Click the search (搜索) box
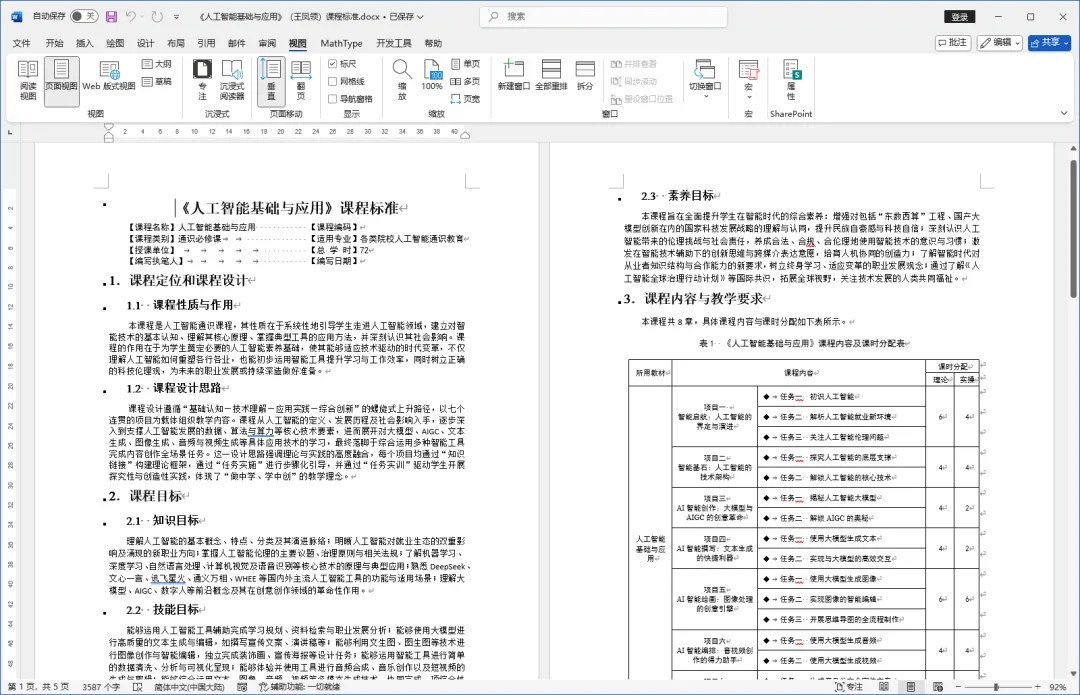 [603, 17]
